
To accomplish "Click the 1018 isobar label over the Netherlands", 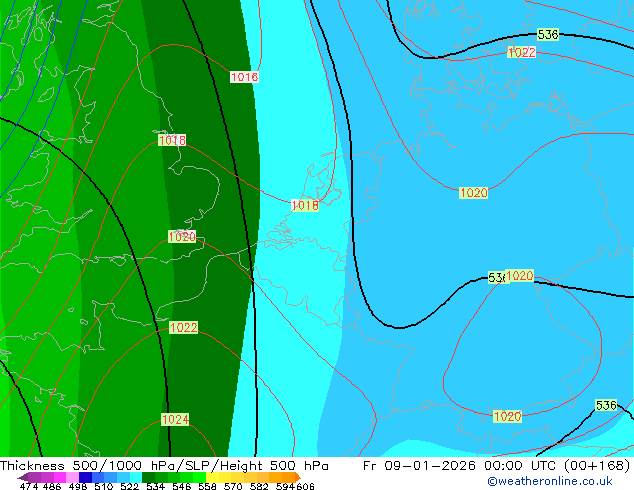I will click(304, 205).
